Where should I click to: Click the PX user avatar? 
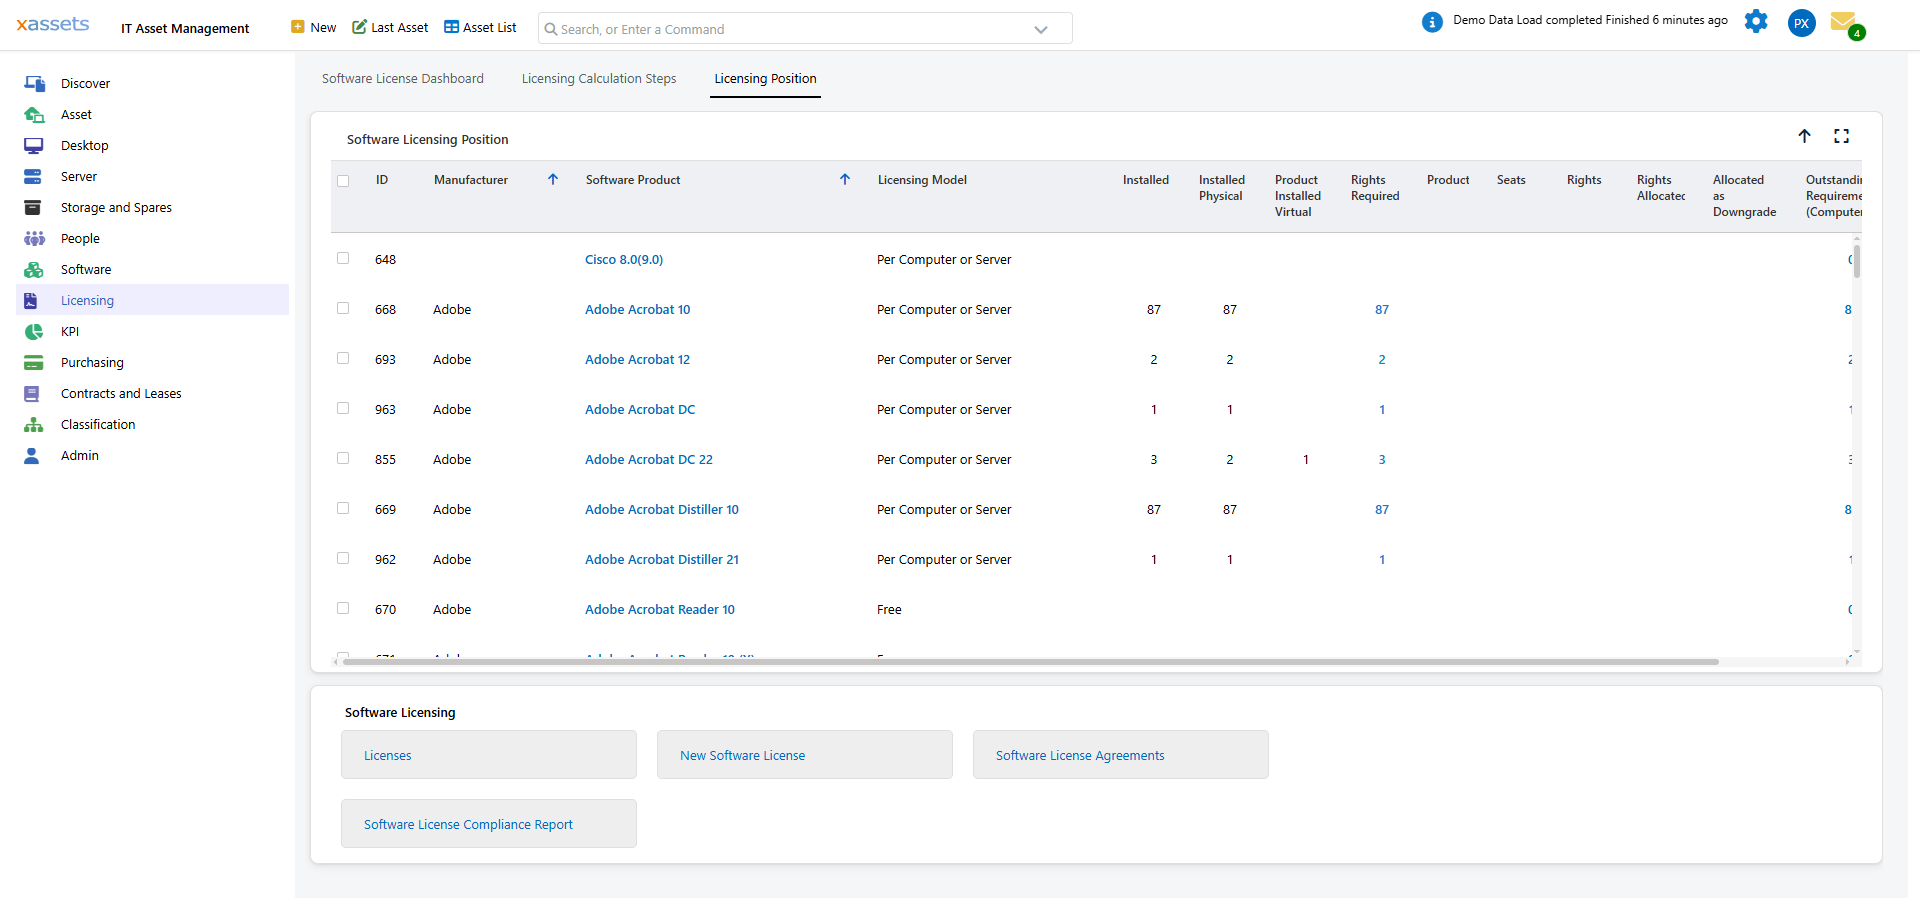(x=1801, y=23)
